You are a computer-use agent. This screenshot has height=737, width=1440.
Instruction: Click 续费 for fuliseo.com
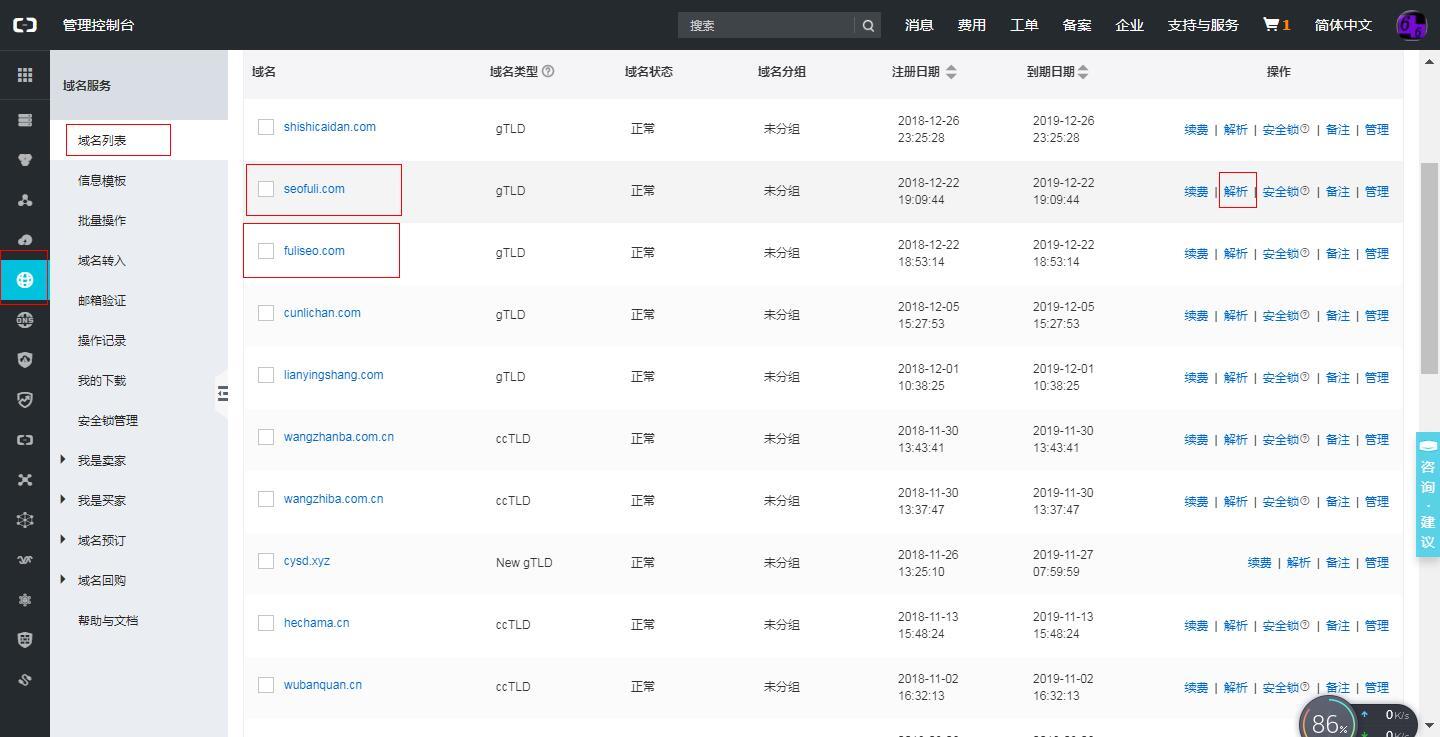1196,253
